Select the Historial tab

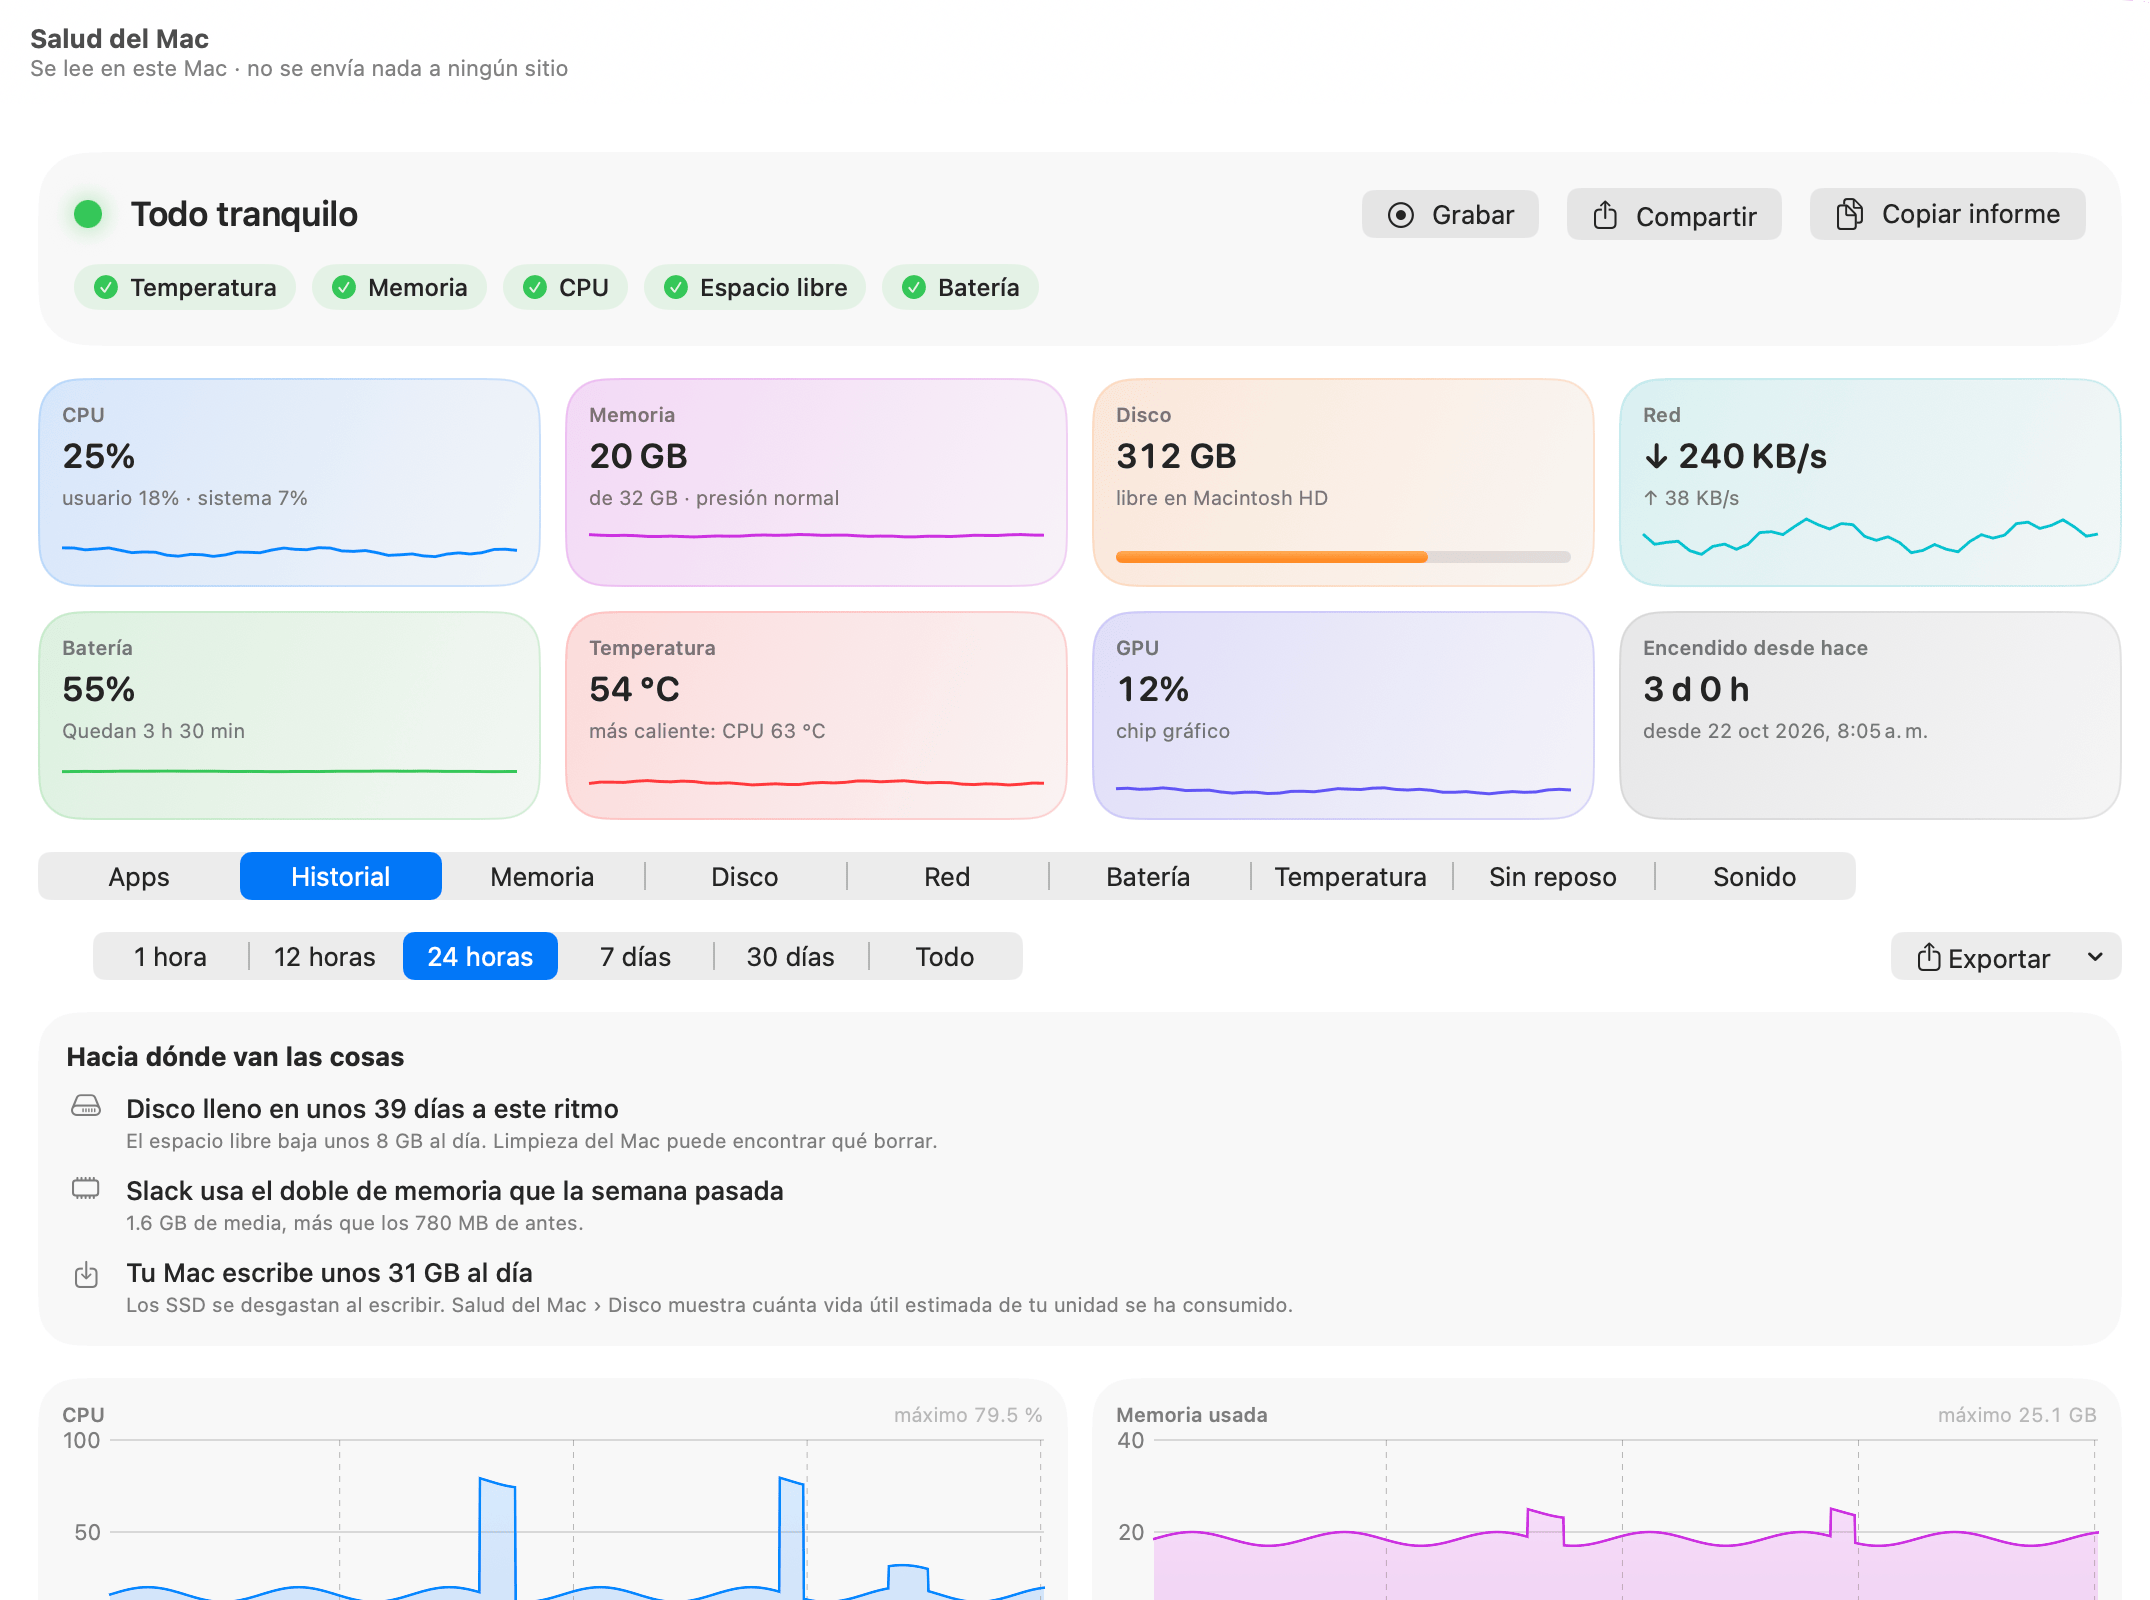click(341, 877)
